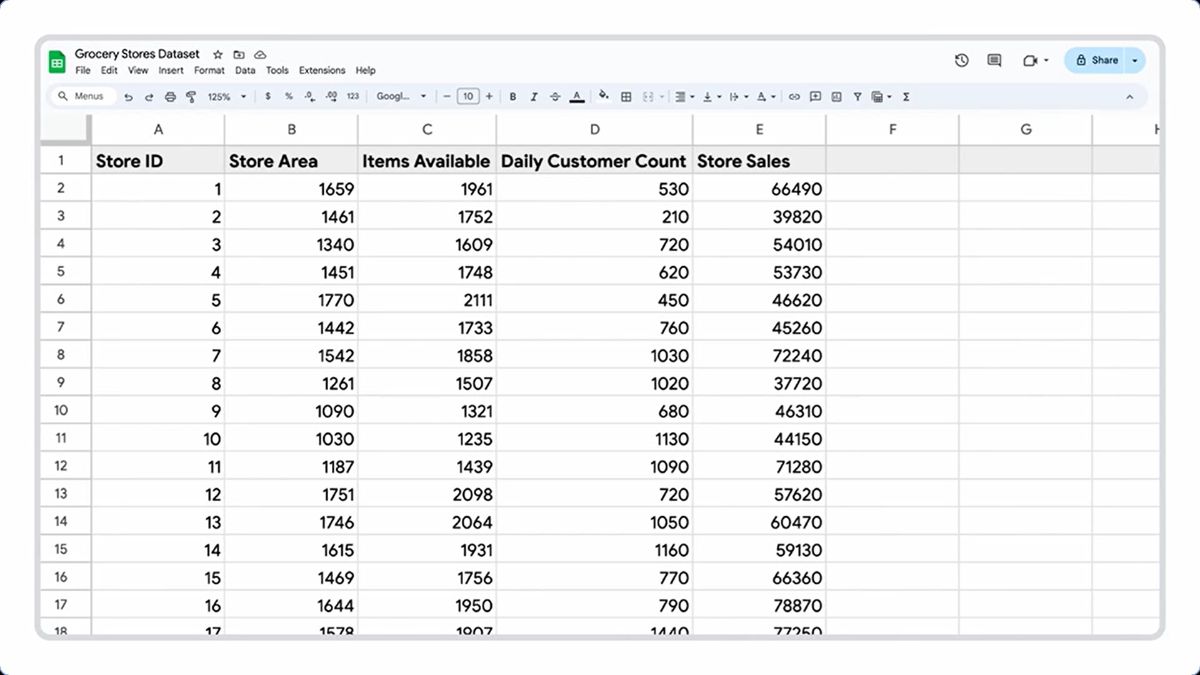Open version history clock icon
The width and height of the screenshot is (1200, 675).
point(961,61)
